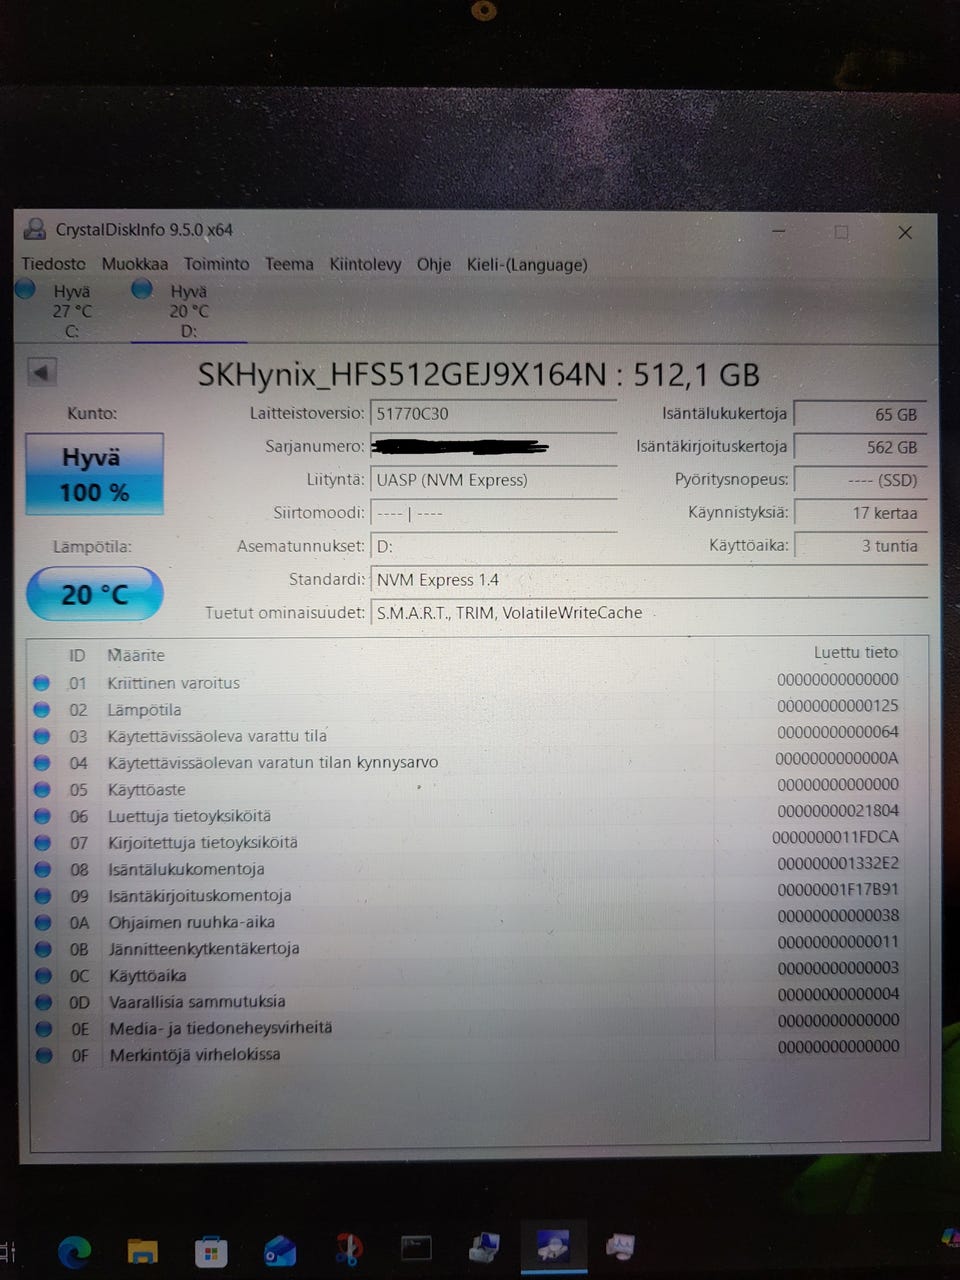This screenshot has height=1280, width=960.
Task: Click status dot for Merkintöjä virhelokissa
Action: click(44, 1054)
